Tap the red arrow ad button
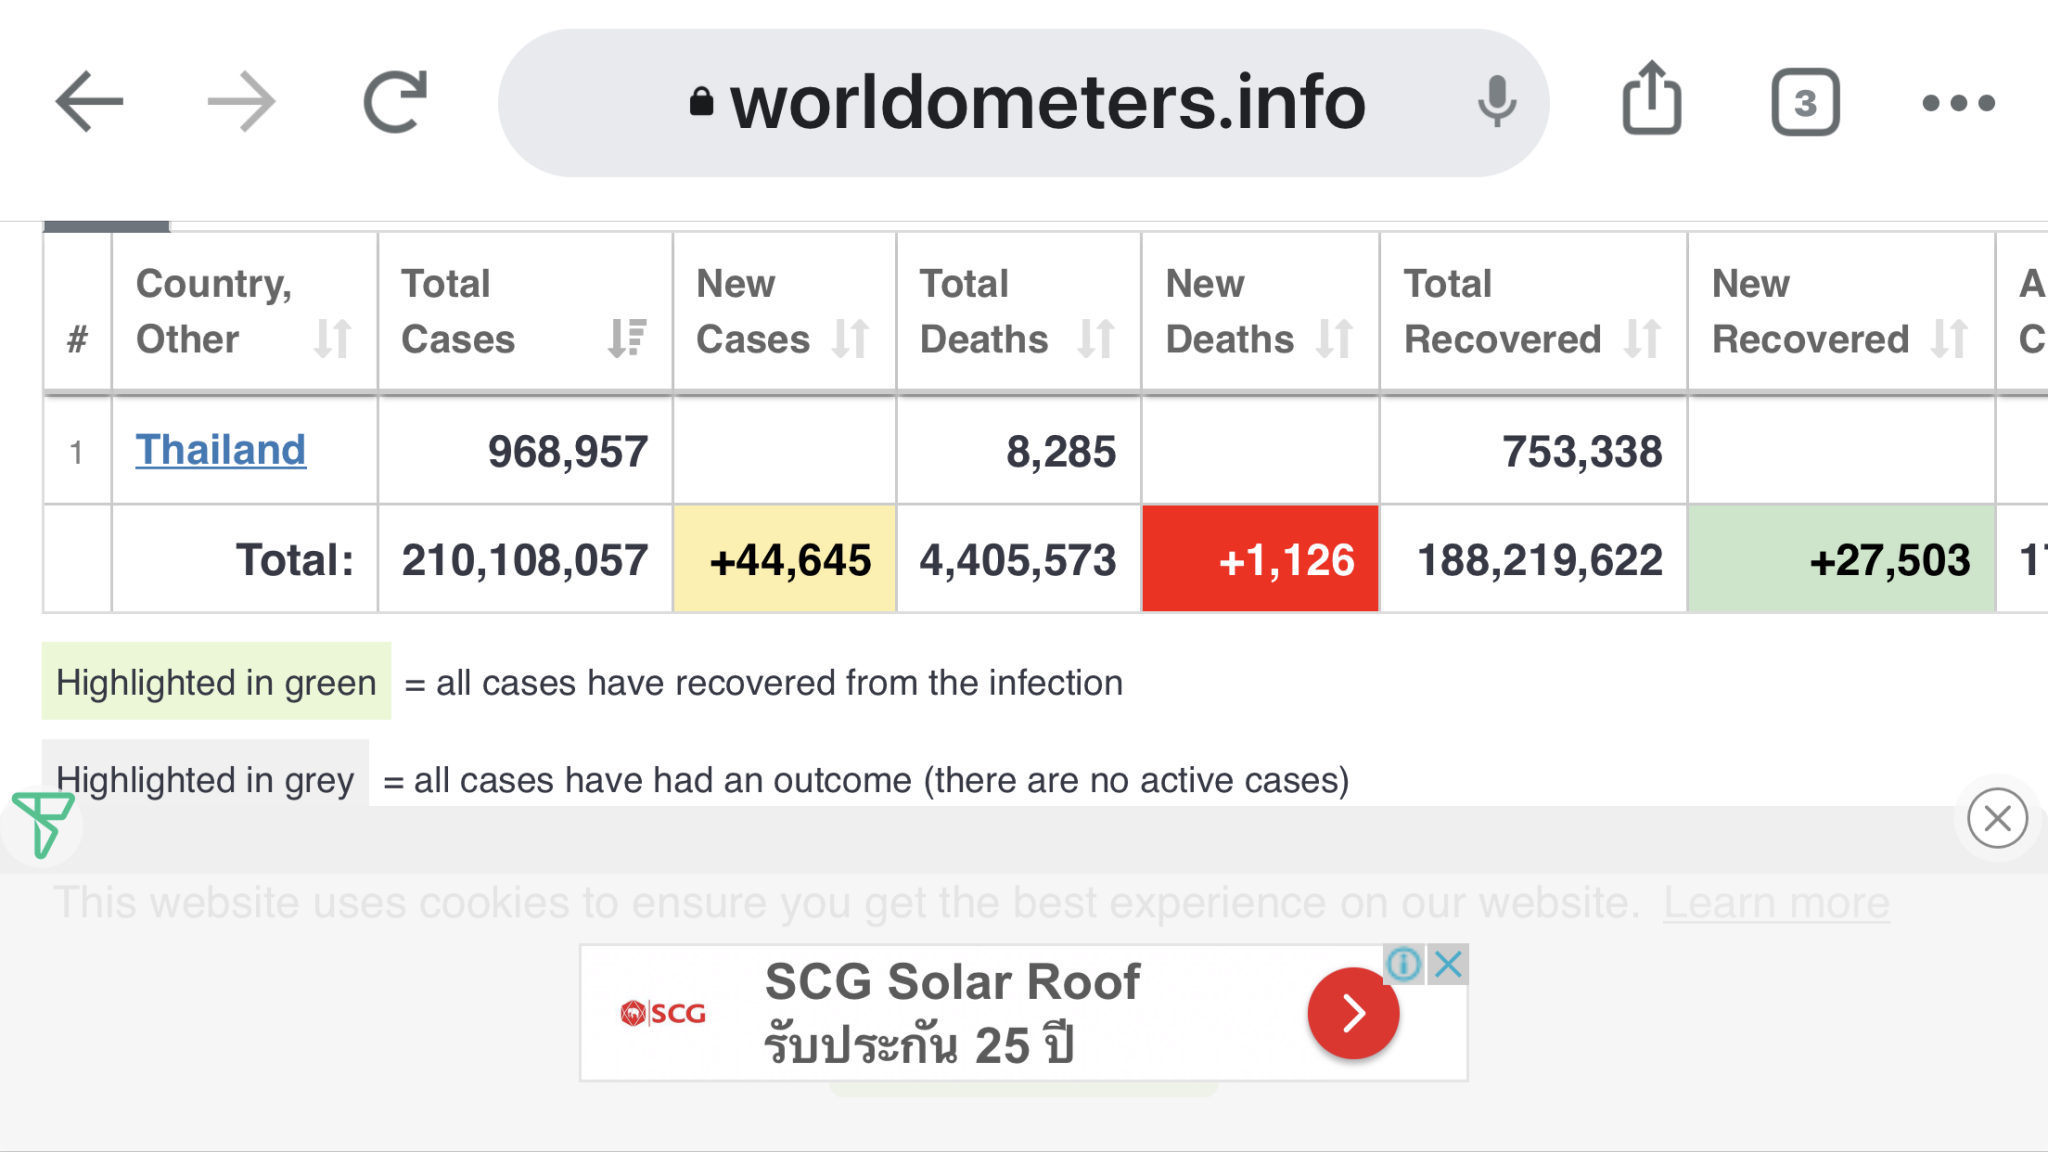This screenshot has width=2048, height=1152. [1352, 1013]
